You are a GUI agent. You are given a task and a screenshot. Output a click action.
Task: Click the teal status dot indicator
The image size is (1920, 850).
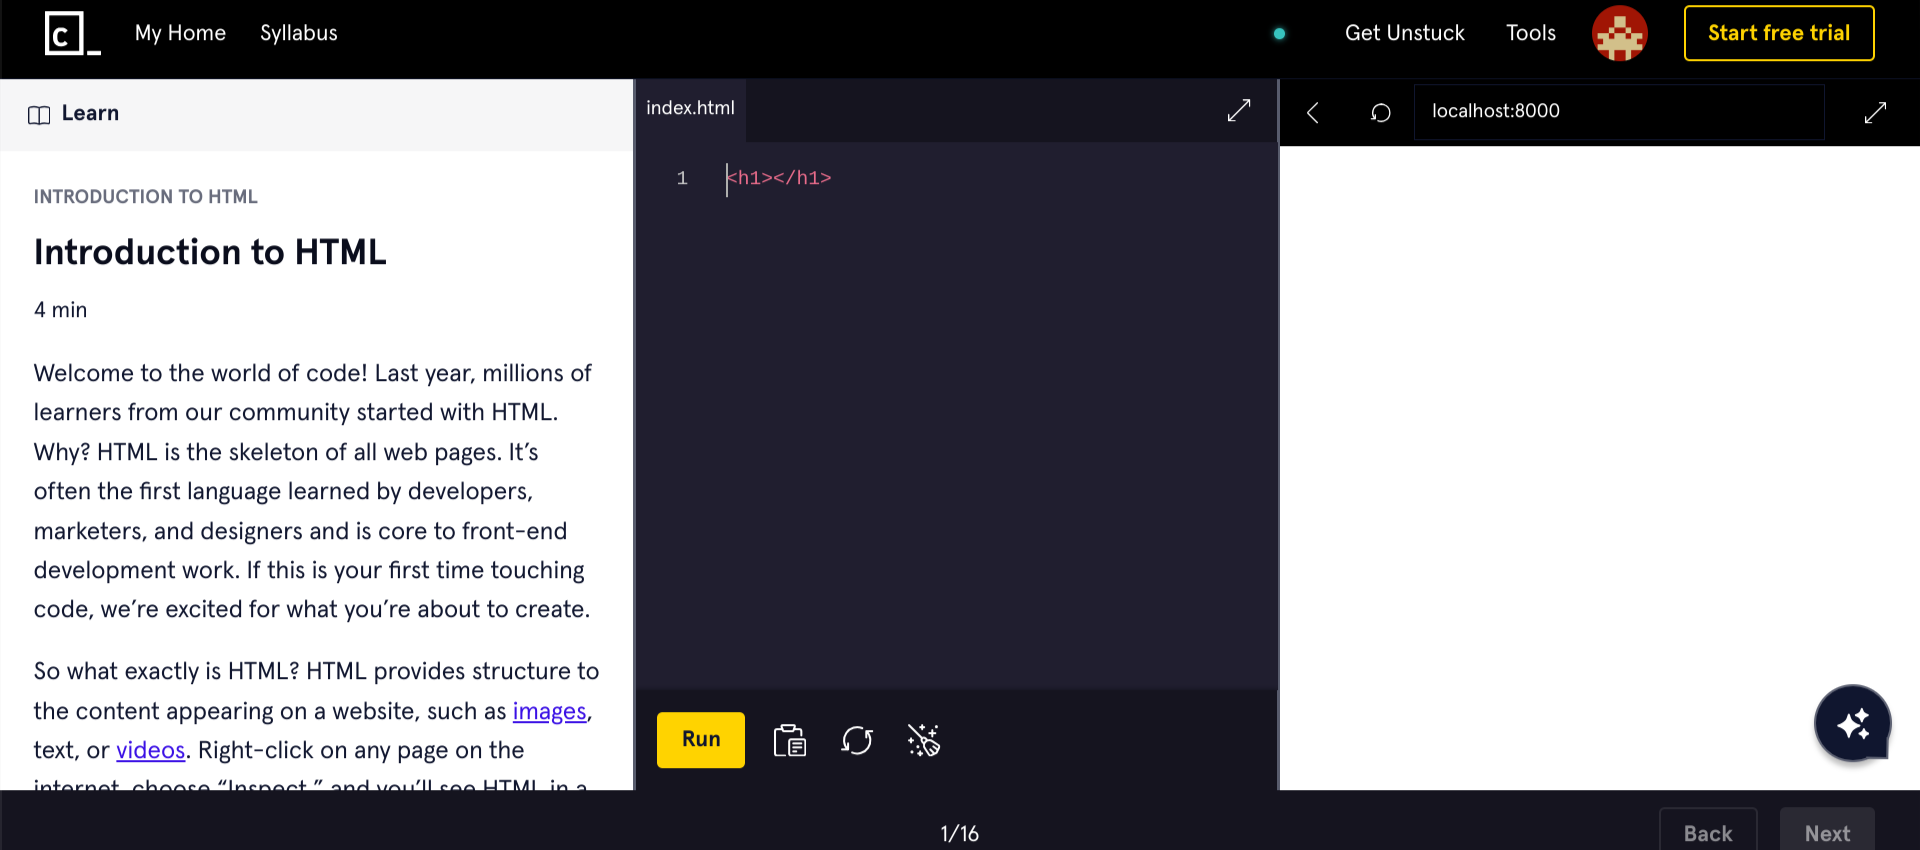coord(1279,34)
